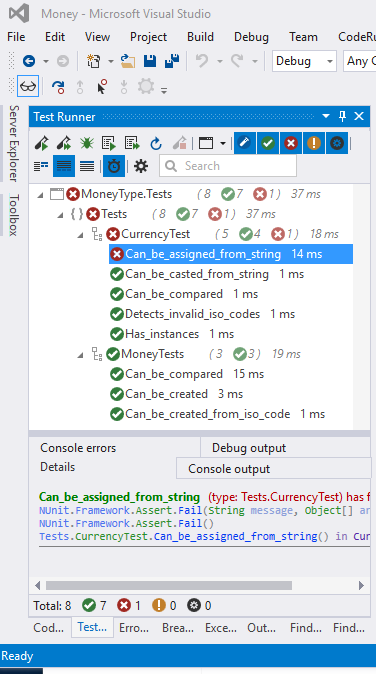
Task: Open the Navigate Backward history dropdown arrow
Action: pyautogui.click(x=46, y=61)
